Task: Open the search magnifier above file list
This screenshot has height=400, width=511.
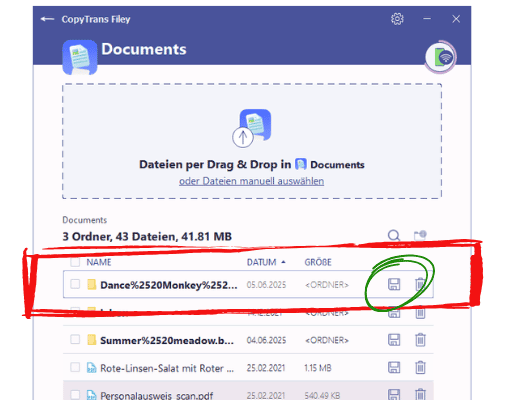Action: 394,236
